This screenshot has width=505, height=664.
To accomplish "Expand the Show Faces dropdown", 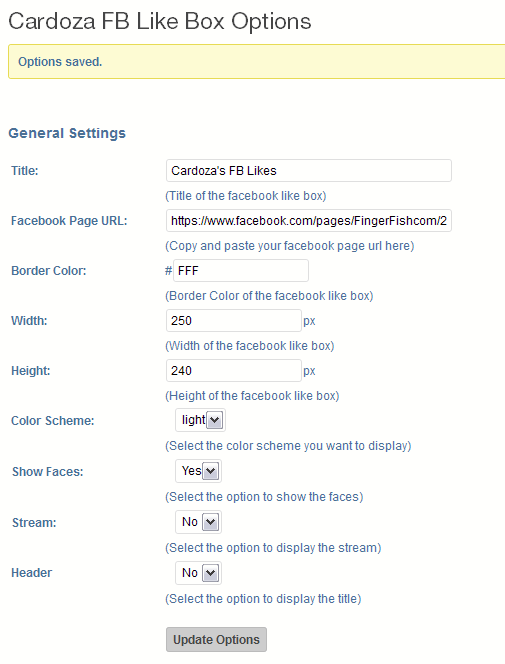I will tap(198, 471).
